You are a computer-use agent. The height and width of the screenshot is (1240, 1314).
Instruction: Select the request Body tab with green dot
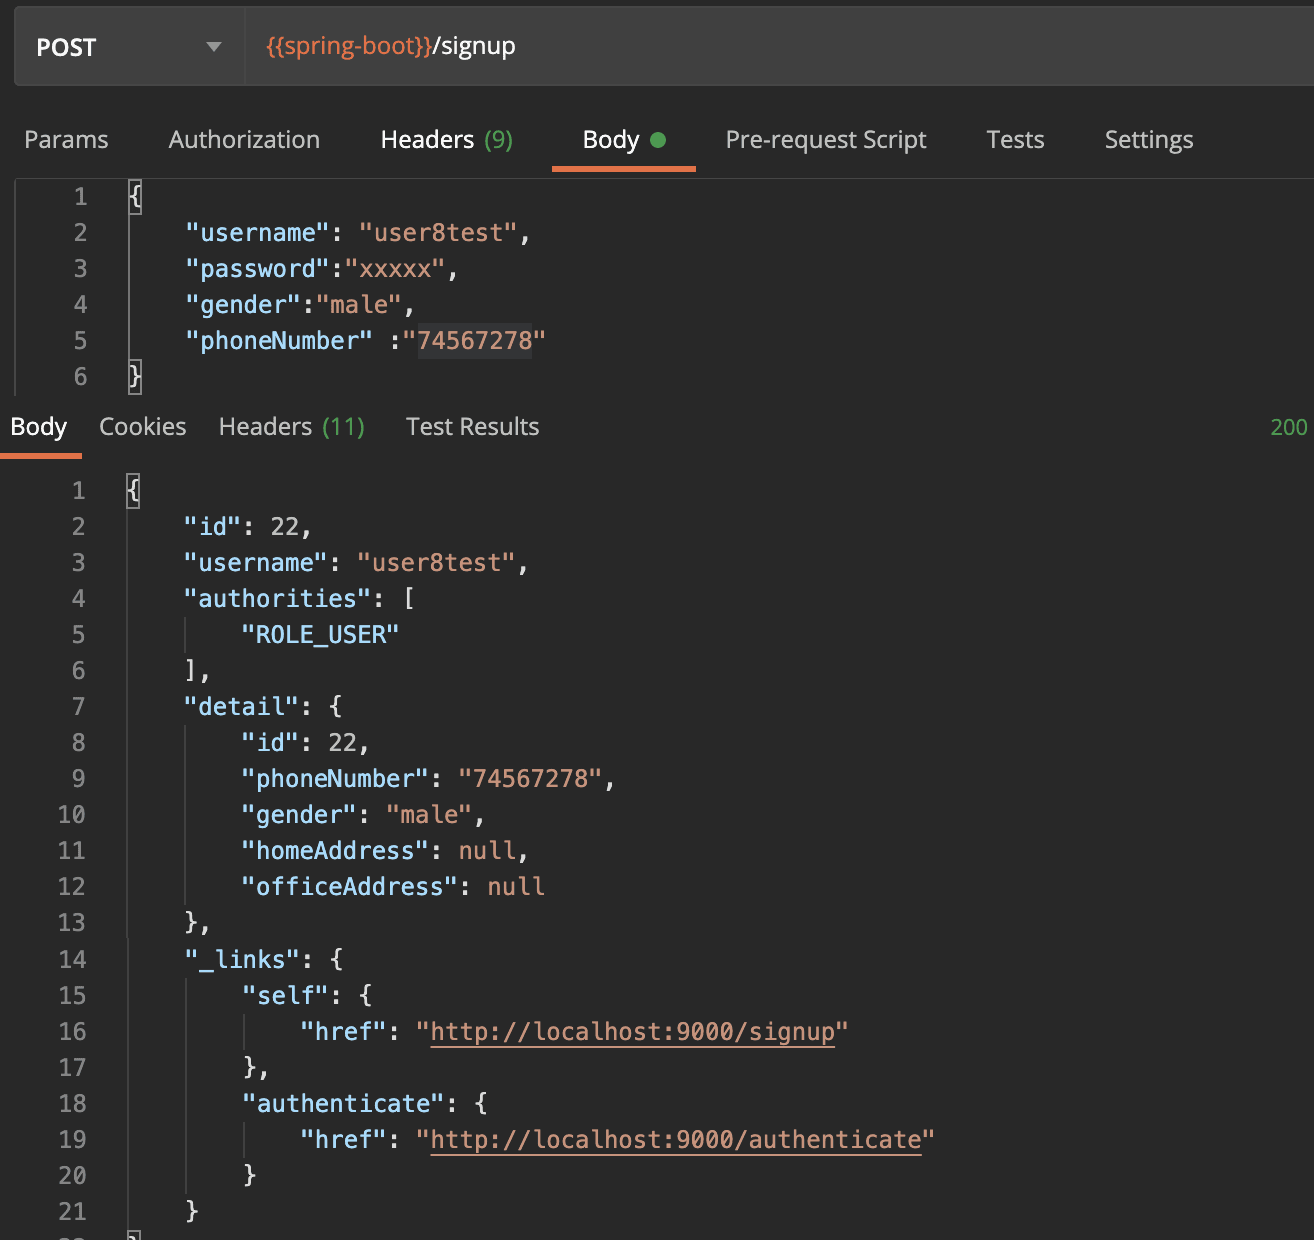point(623,140)
